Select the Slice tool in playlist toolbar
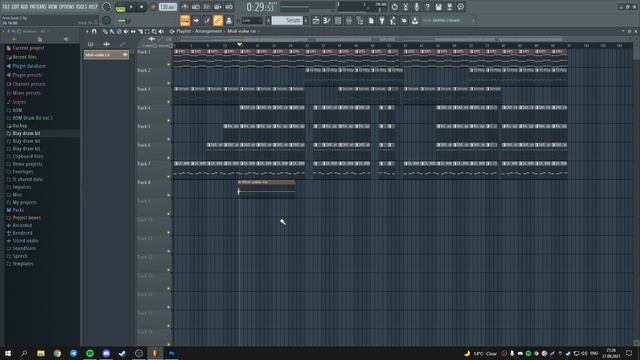This screenshot has height=360, width=640. pos(140,31)
